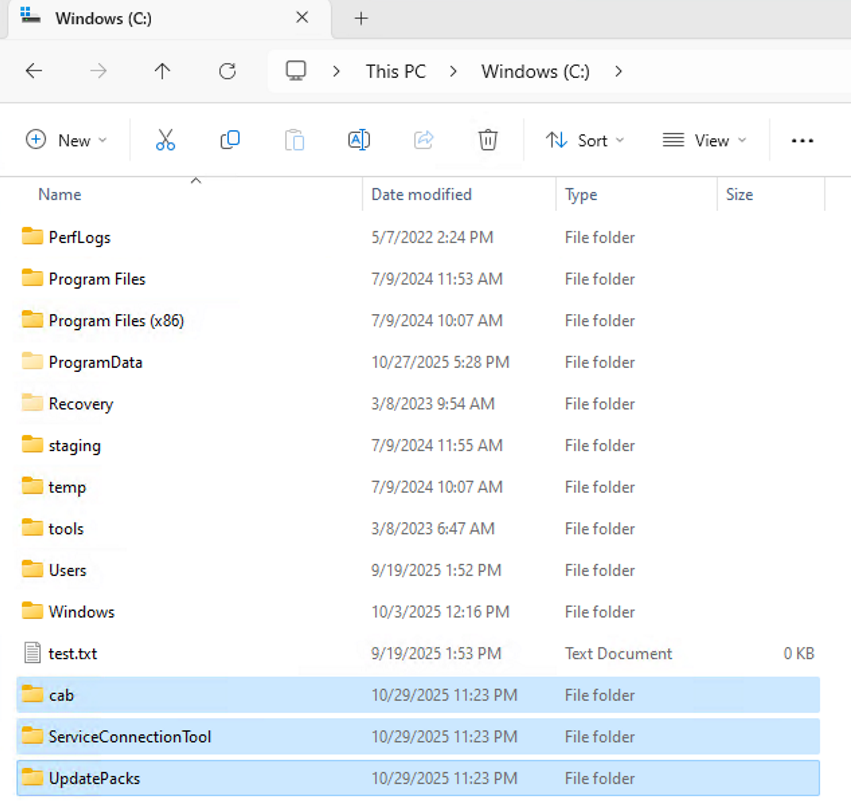The width and height of the screenshot is (851, 804).
Task: Click the Delete trash can icon
Action: click(x=487, y=140)
